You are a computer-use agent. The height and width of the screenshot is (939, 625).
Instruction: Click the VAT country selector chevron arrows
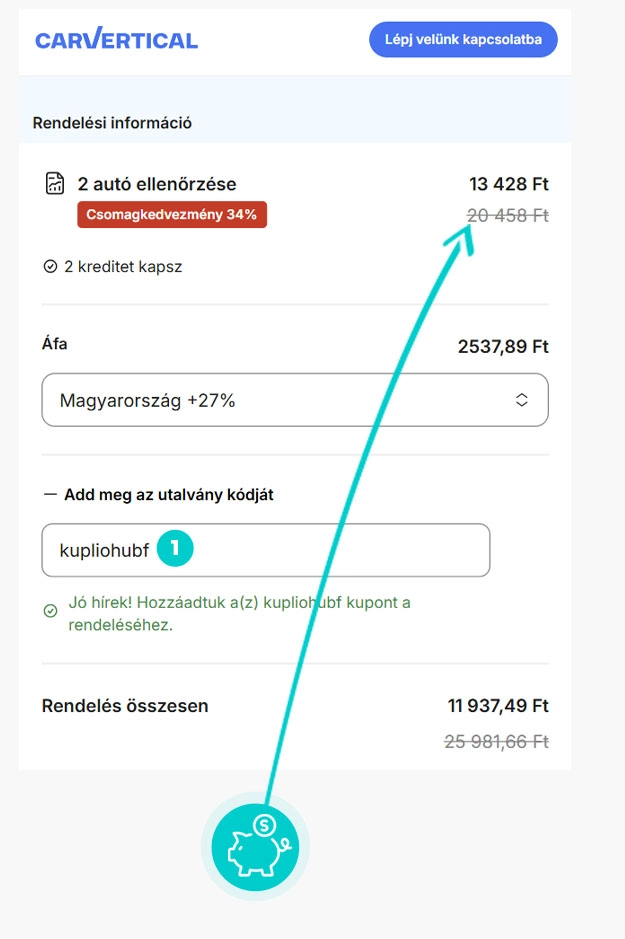tap(521, 400)
